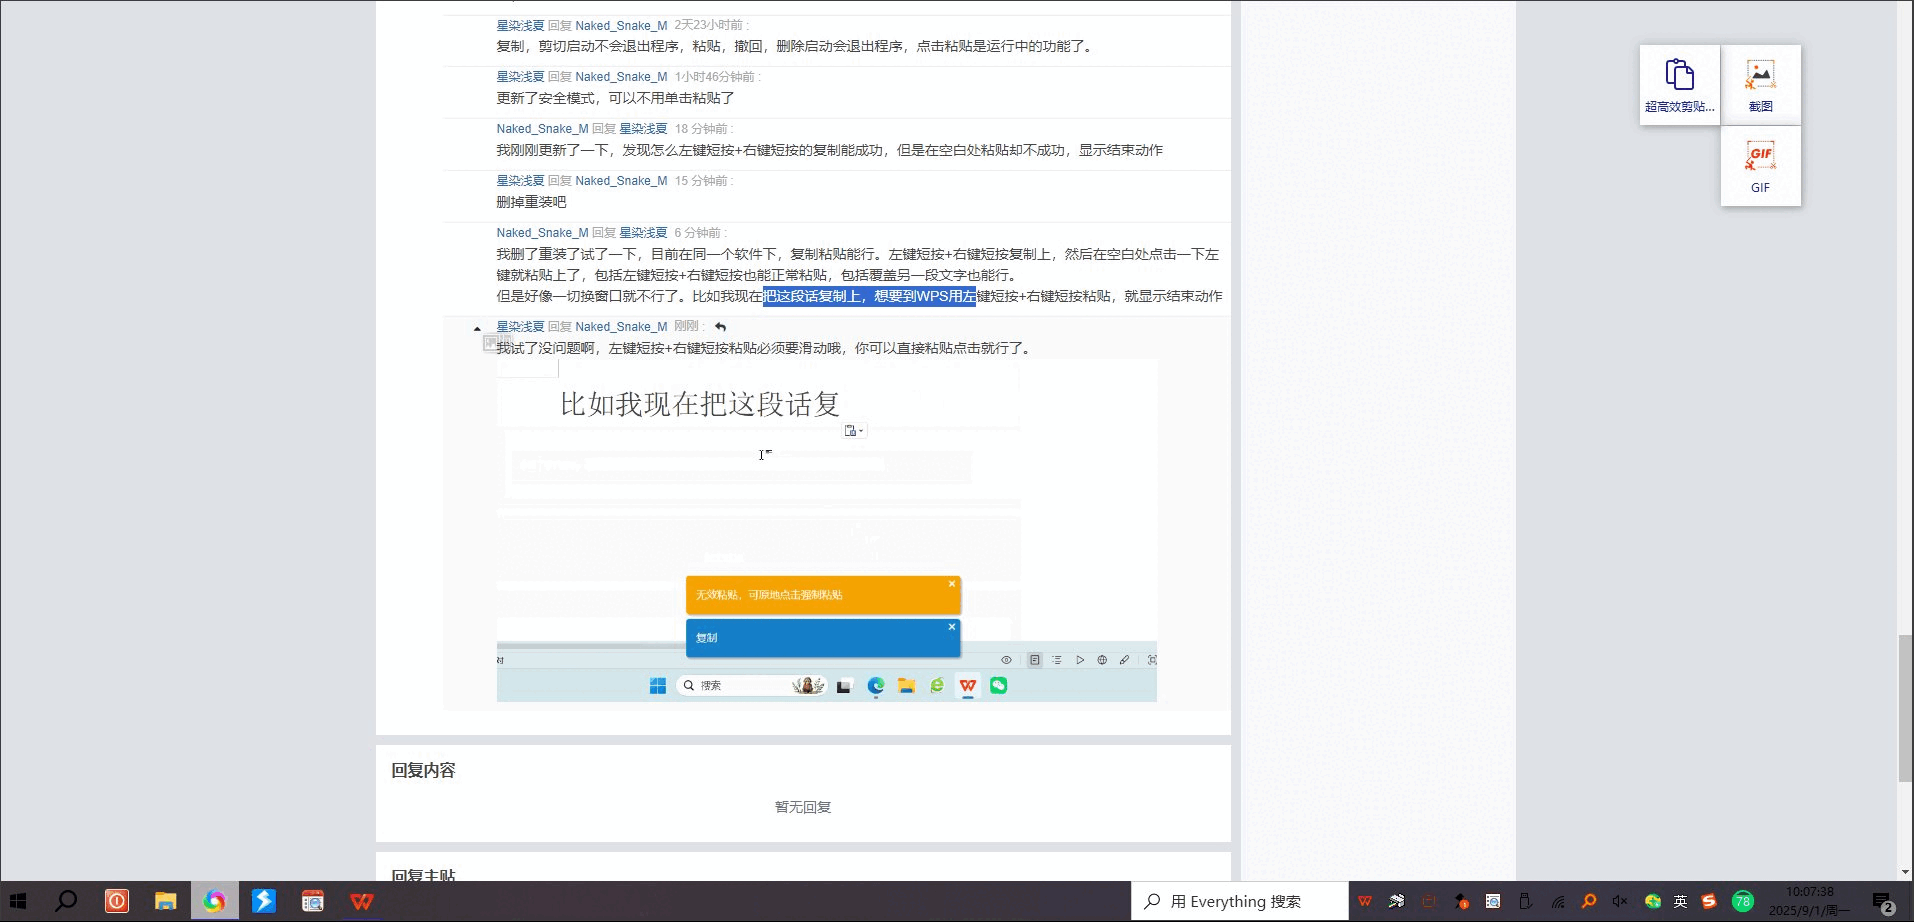The image size is (1914, 922).
Task: Click the 截图 screenshot tool icon
Action: (1760, 84)
